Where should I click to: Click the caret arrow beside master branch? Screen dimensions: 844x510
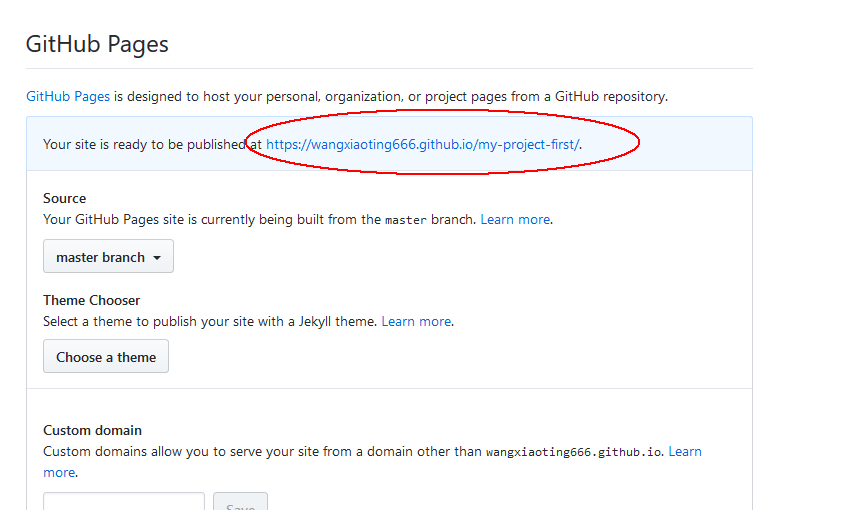[157, 258]
